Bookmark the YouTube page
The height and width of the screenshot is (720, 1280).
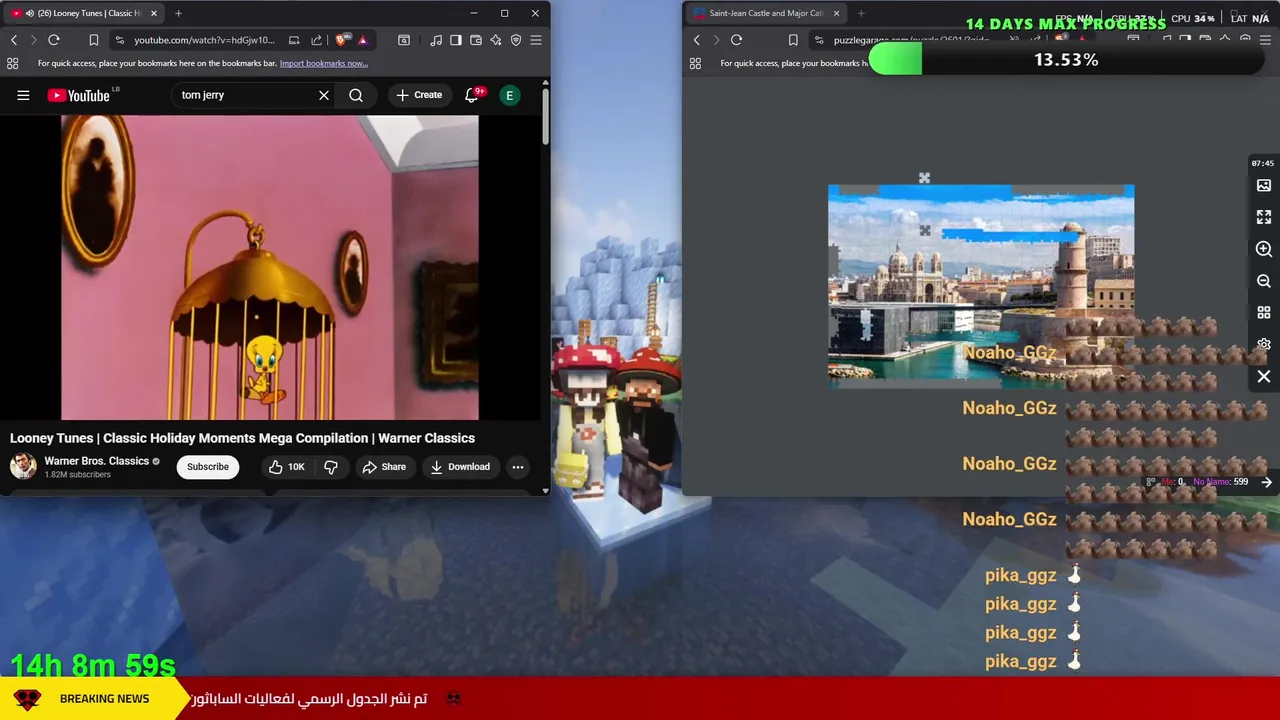pyautogui.click(x=94, y=40)
